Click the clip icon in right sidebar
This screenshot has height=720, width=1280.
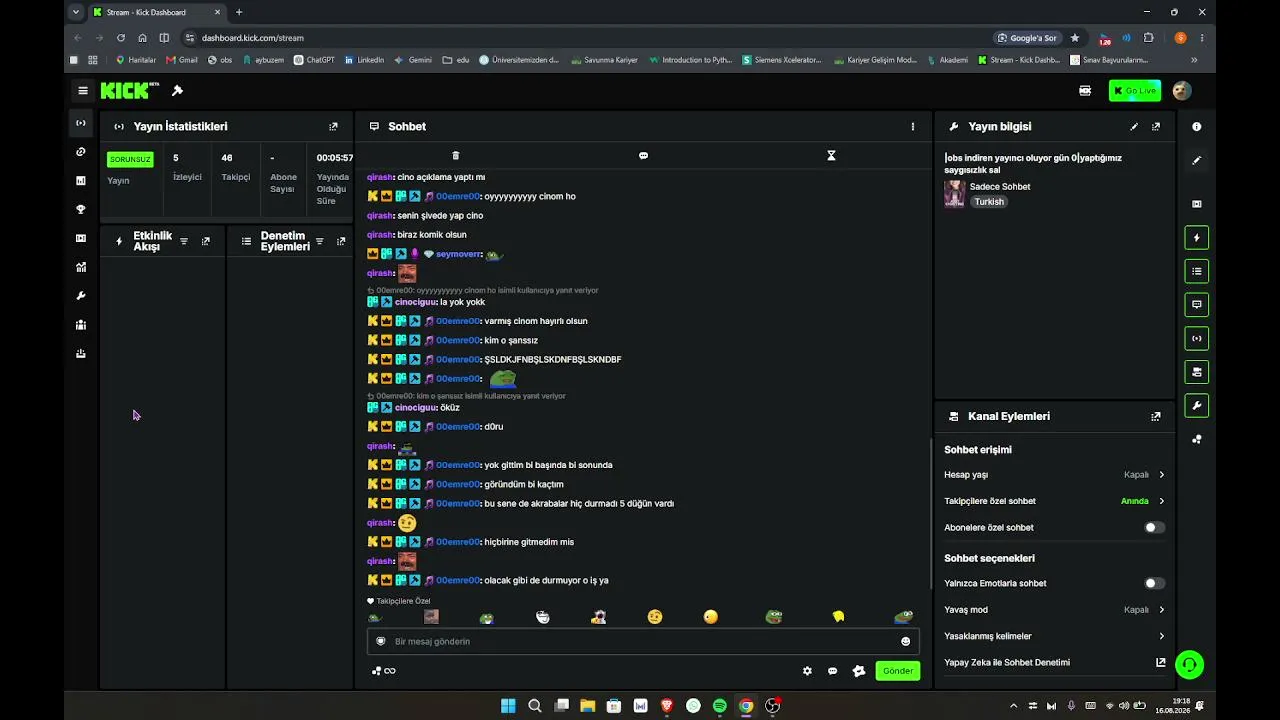(x=1197, y=204)
